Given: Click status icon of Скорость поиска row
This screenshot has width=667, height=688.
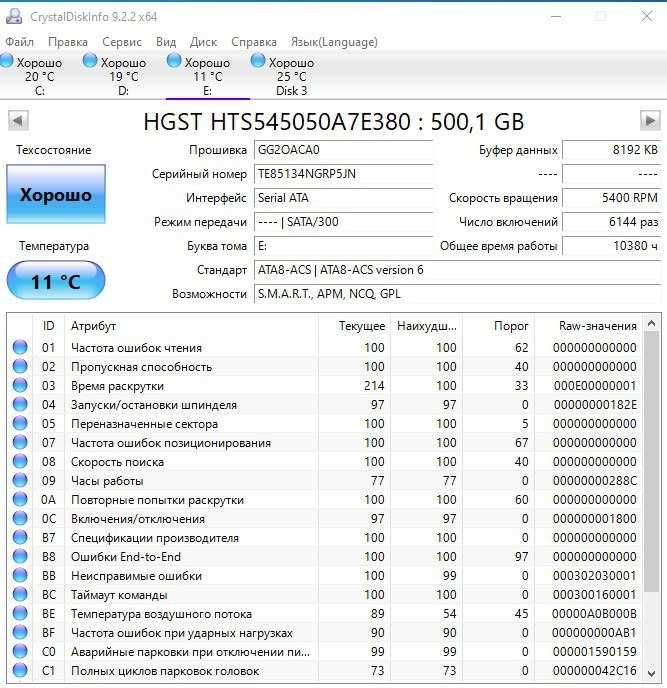Looking at the screenshot, I should [x=20, y=461].
